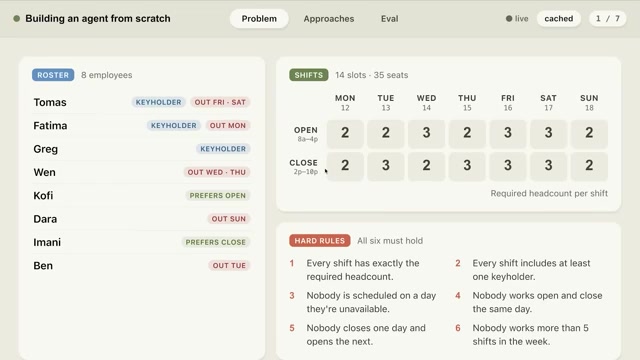Select the Sunday OPEN shift cell
The height and width of the screenshot is (360, 640).
(589, 134)
